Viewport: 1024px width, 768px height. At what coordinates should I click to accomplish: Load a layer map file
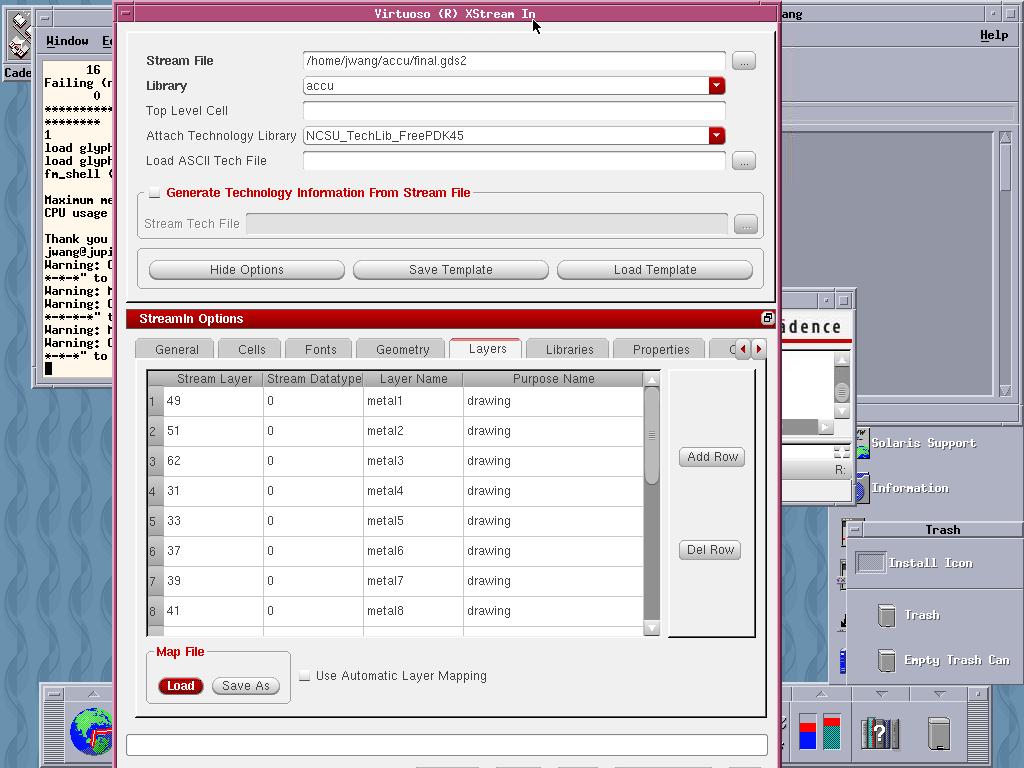pyautogui.click(x=180, y=686)
